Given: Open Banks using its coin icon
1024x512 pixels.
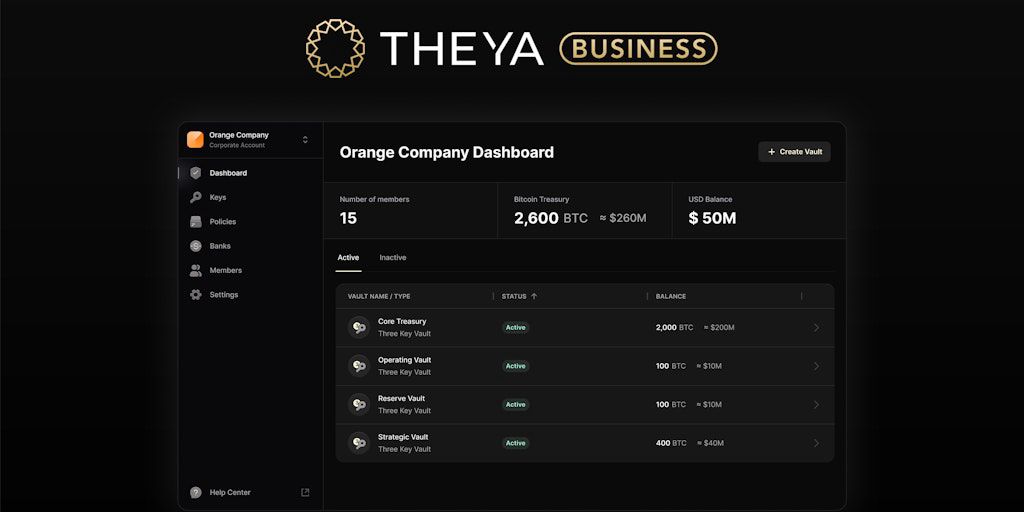Looking at the screenshot, I should [196, 246].
